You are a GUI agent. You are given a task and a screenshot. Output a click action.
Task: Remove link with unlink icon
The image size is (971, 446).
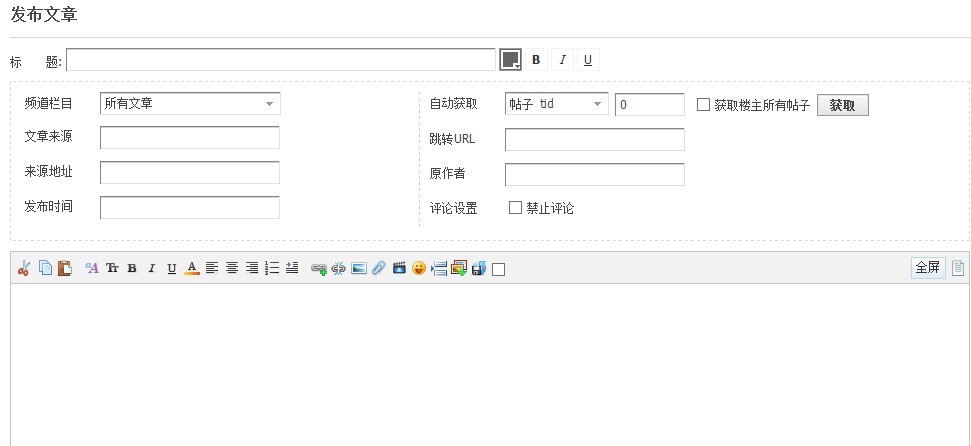click(339, 269)
